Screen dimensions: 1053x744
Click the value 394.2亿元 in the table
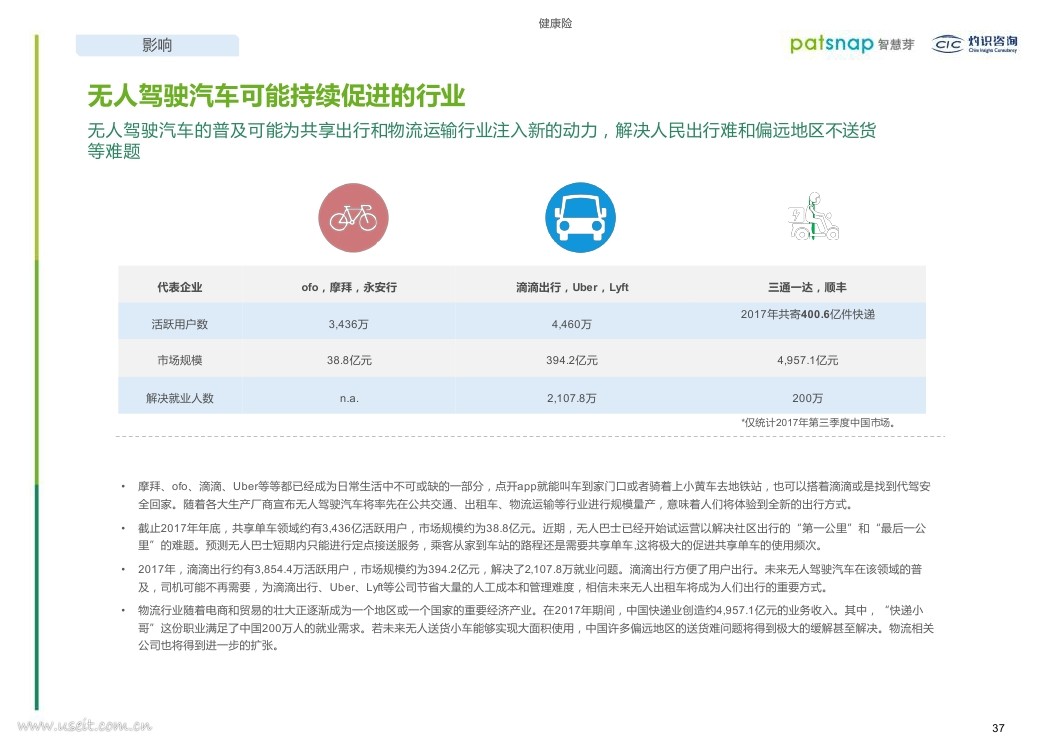tap(571, 361)
